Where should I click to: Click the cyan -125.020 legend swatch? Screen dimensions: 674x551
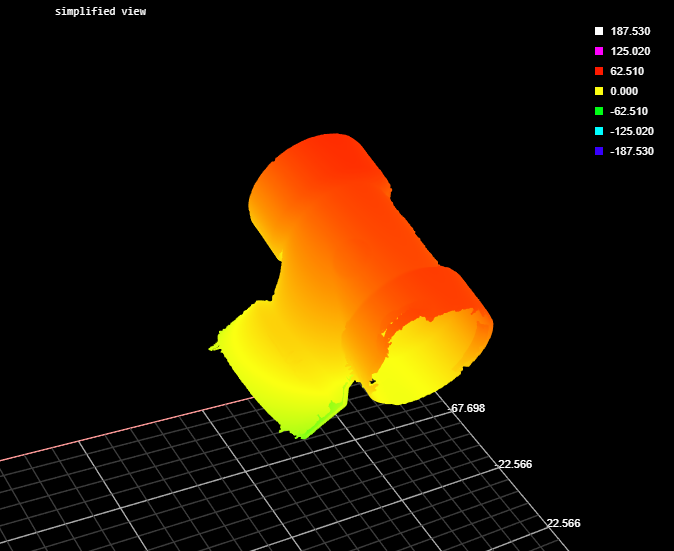point(599,131)
